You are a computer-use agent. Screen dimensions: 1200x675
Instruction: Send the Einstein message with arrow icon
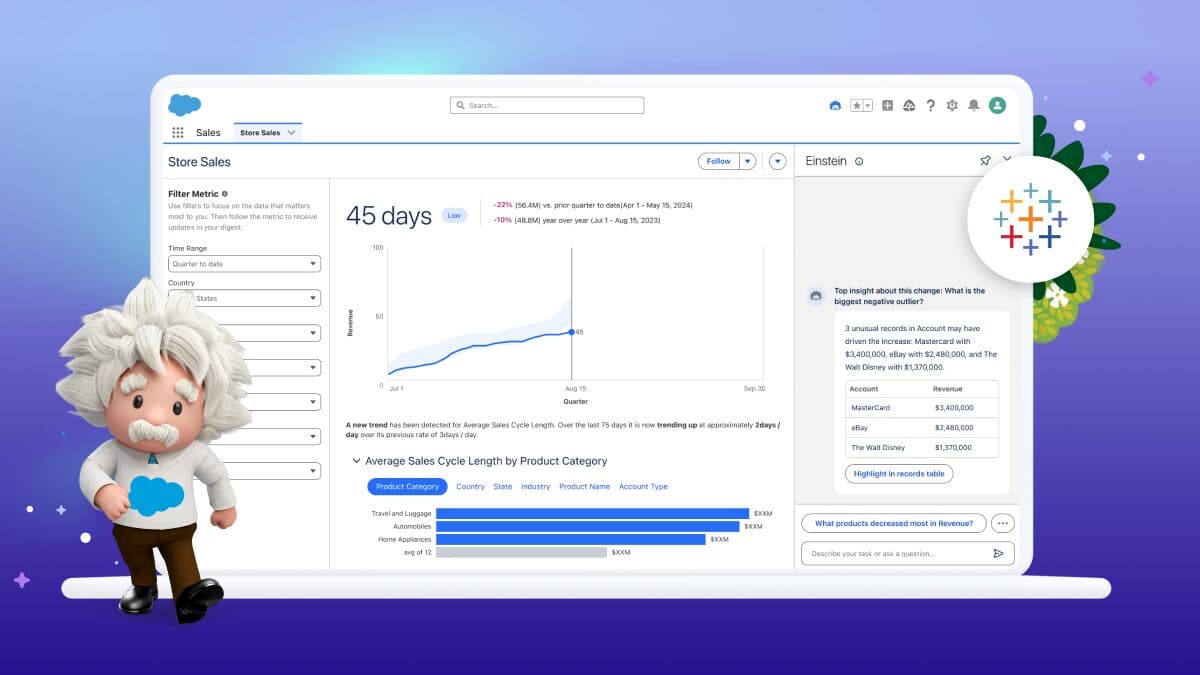pyautogui.click(x=998, y=553)
